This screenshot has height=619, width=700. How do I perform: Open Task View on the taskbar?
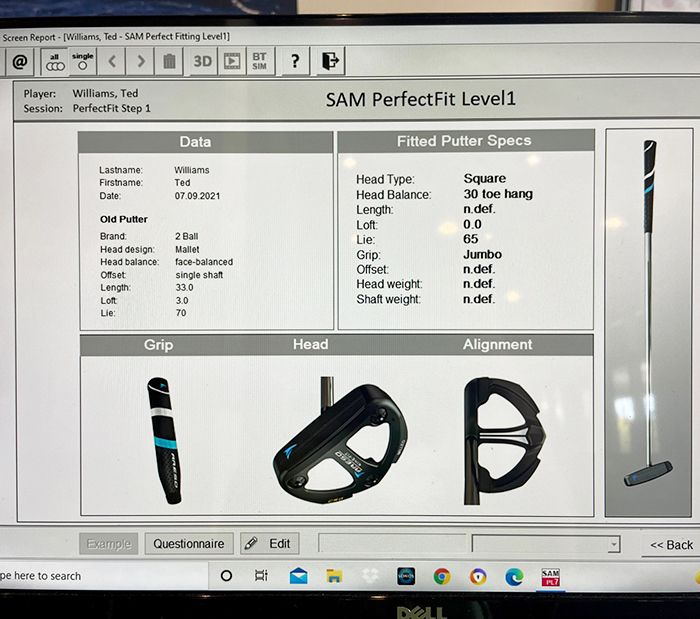[261, 576]
